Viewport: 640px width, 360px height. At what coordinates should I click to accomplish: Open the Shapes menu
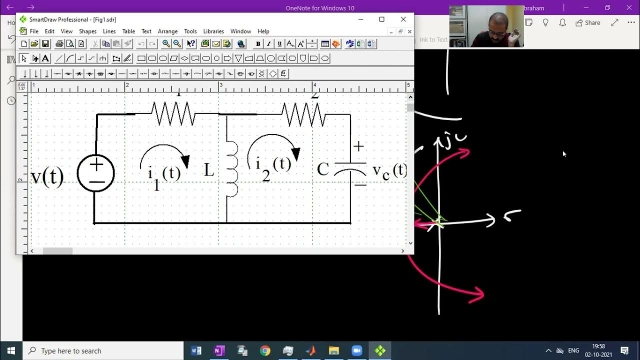tap(88, 31)
